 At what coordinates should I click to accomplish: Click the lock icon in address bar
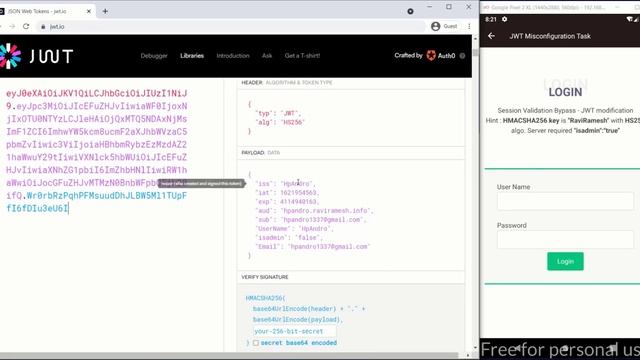point(43,27)
